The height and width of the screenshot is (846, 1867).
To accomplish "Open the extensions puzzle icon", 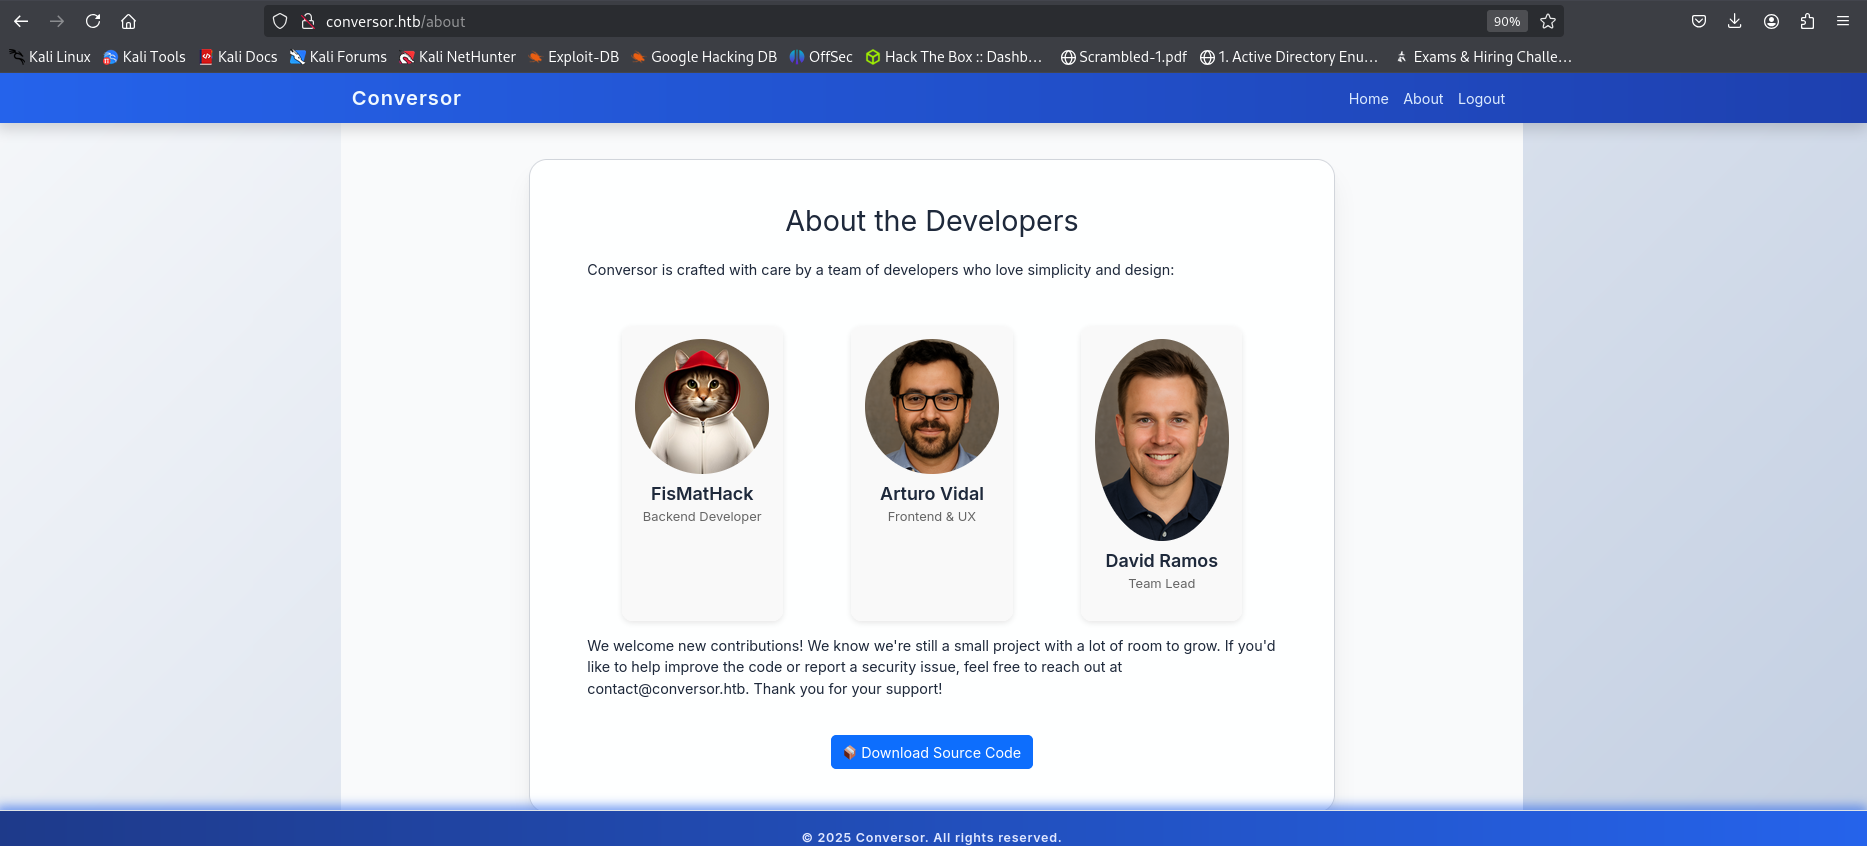I will [1807, 21].
